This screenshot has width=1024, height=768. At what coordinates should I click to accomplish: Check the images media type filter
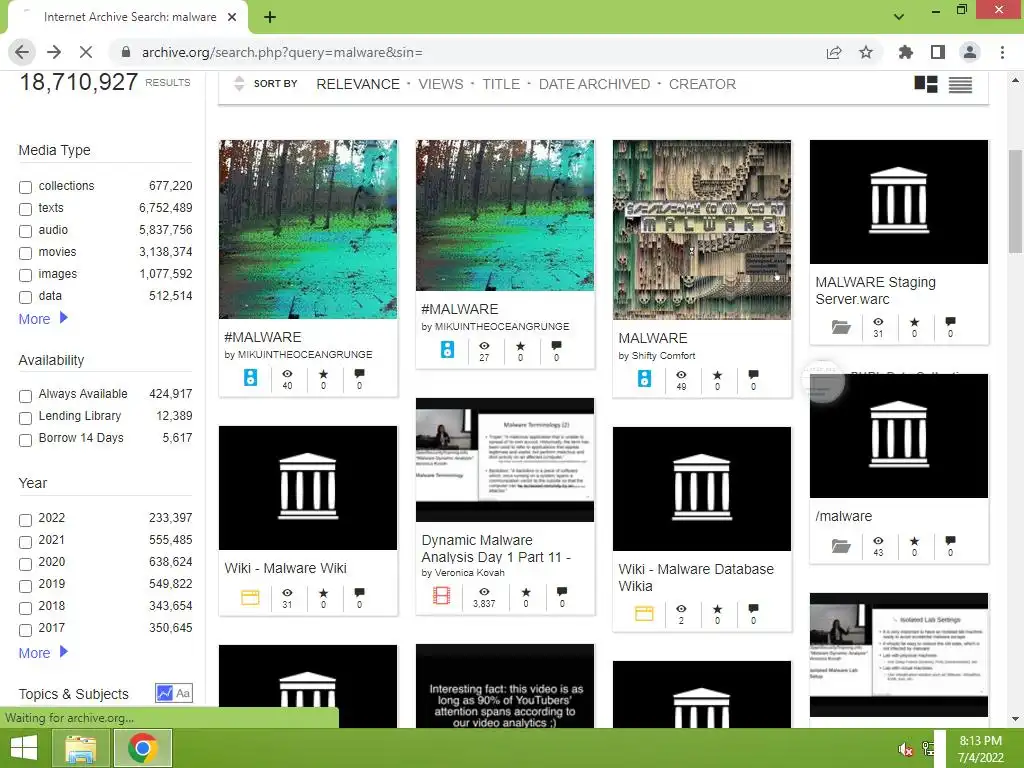point(25,276)
